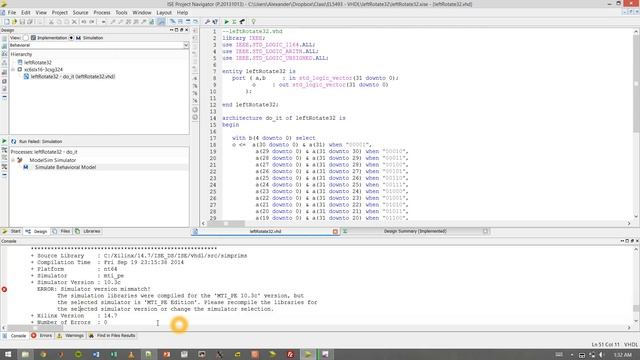The width and height of the screenshot is (640, 360).
Task: Click the Cut scissors toolbar icon
Action: coord(51,22)
